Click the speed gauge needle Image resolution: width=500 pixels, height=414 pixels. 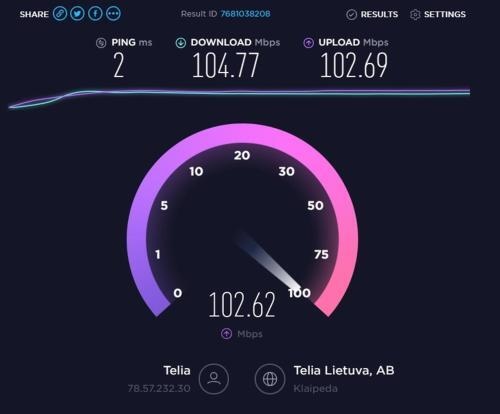coord(268,260)
